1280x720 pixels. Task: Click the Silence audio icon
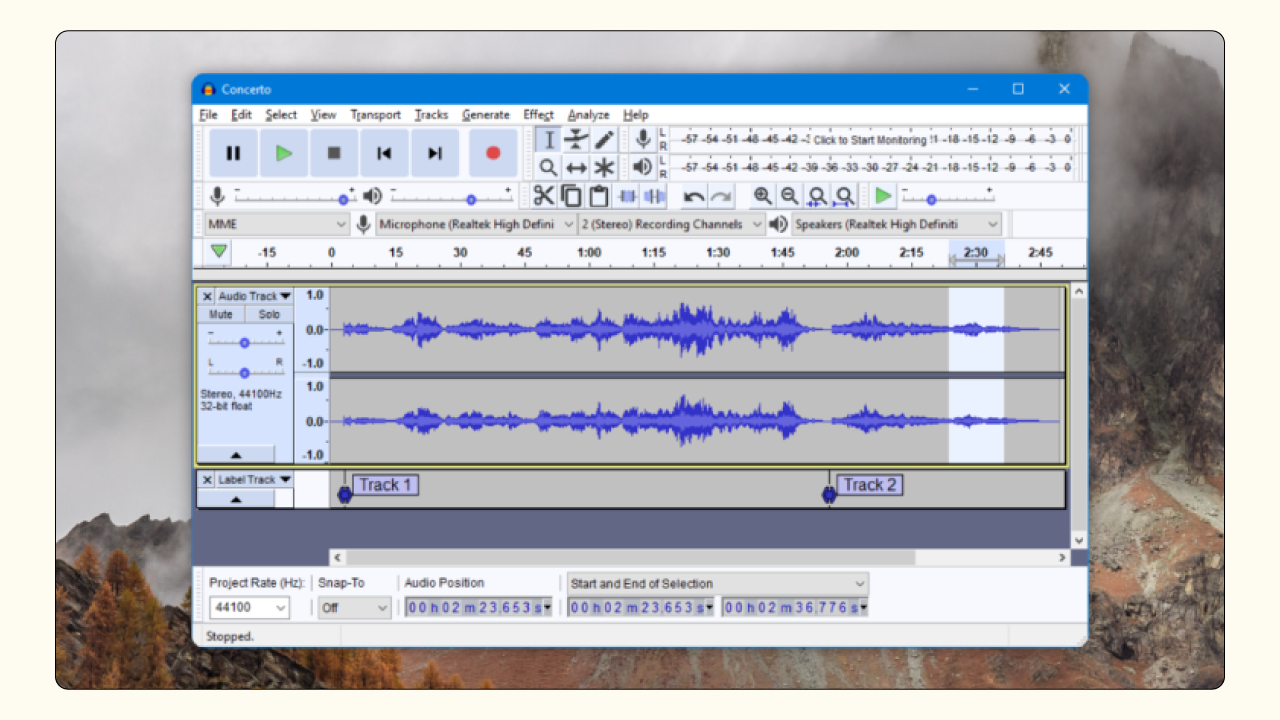pos(655,196)
